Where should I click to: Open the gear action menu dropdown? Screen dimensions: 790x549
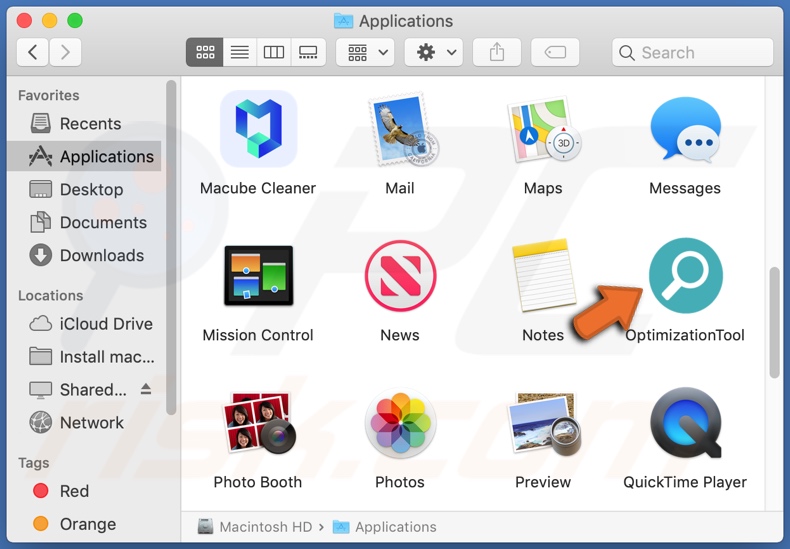434,52
